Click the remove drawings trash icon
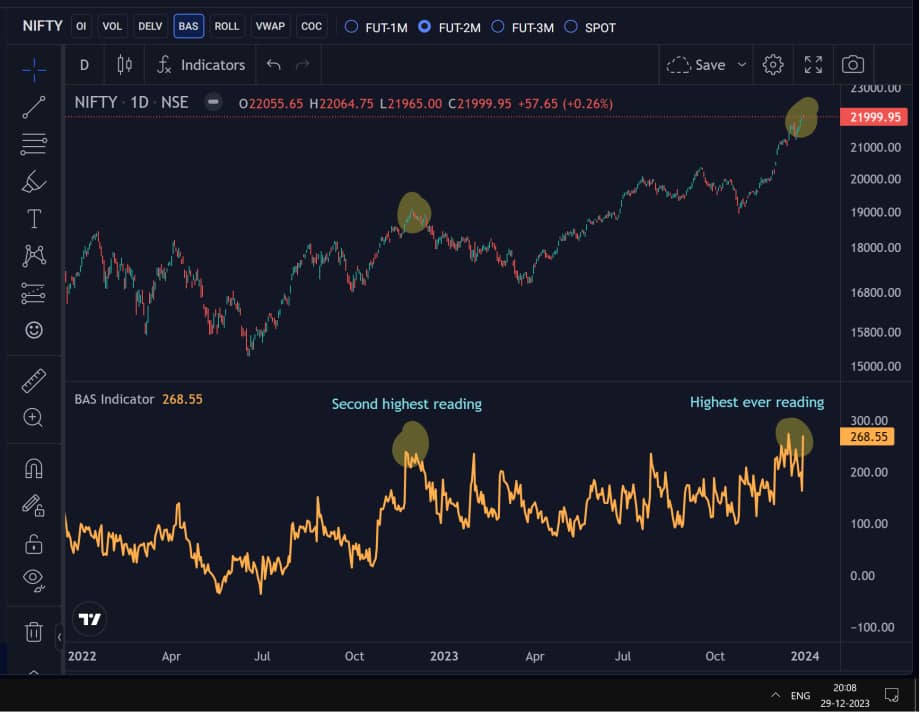This screenshot has height=713, width=920. point(33,632)
